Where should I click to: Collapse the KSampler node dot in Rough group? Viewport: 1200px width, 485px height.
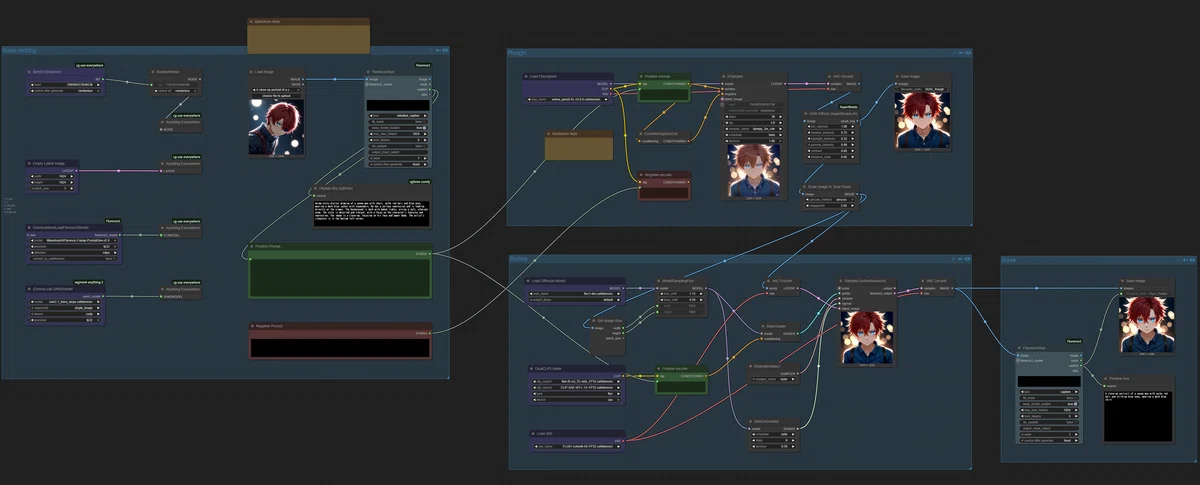tap(724, 76)
